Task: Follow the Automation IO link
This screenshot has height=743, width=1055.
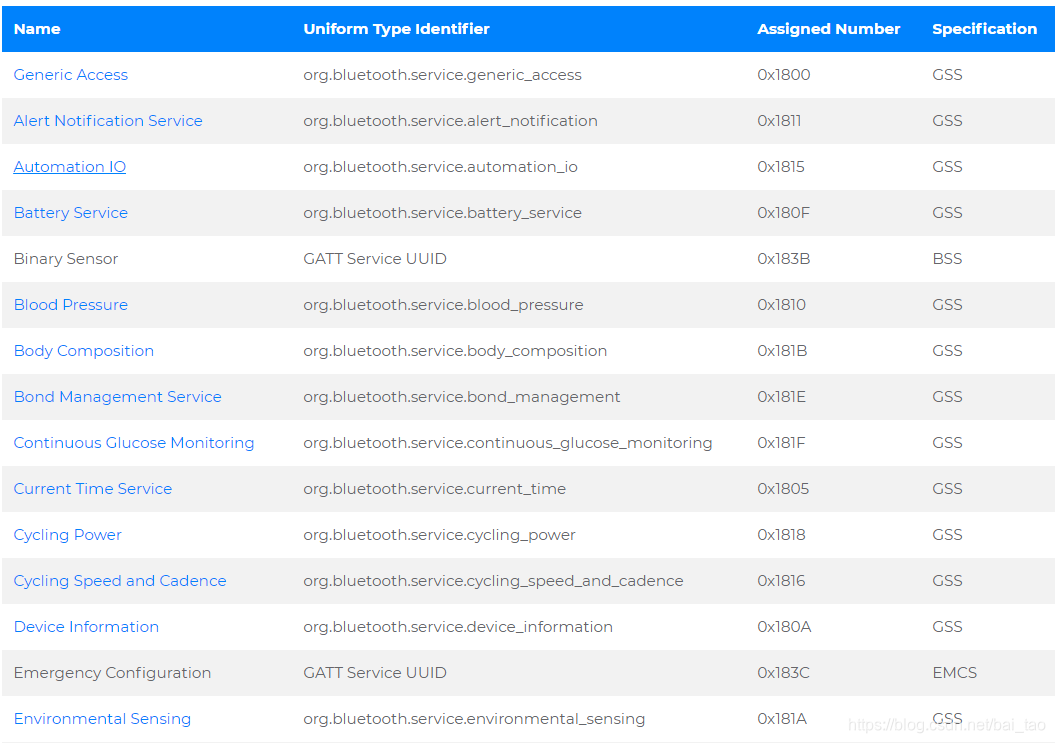Action: (70, 167)
